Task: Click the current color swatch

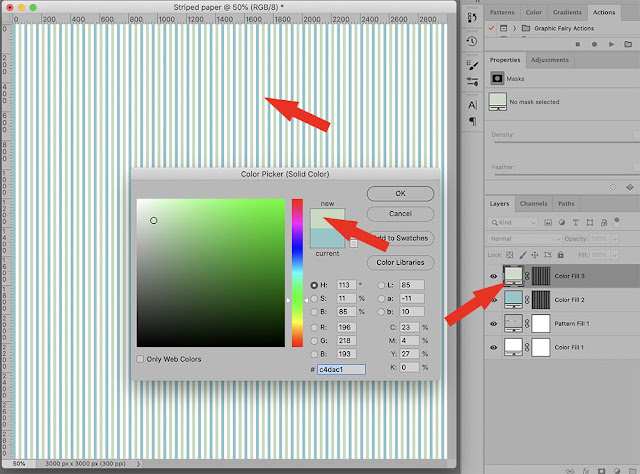Action: point(327,238)
